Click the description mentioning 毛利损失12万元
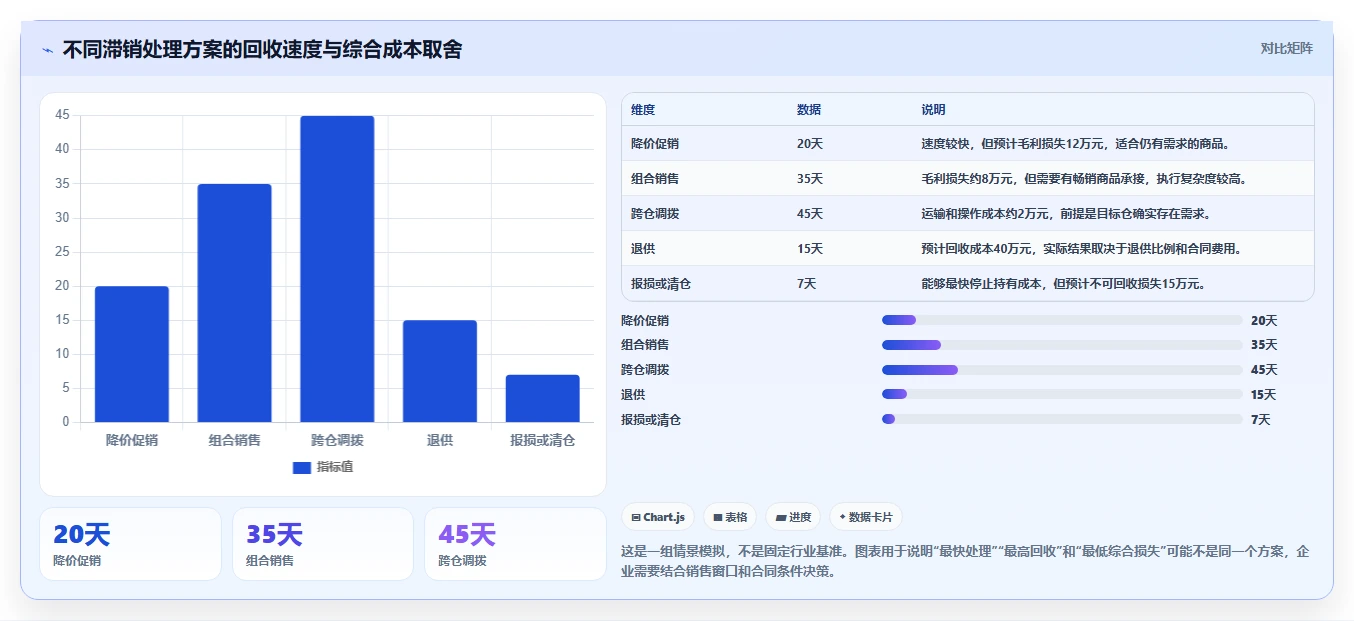Screen dimensions: 1354x621 point(1075,144)
